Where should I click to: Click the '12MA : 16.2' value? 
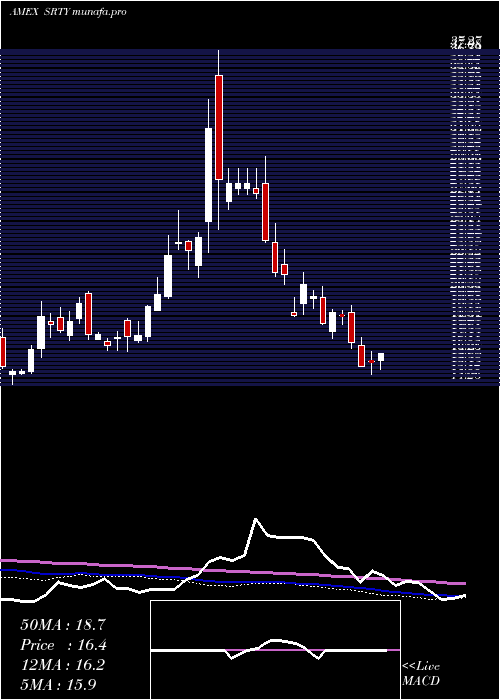[63, 665]
